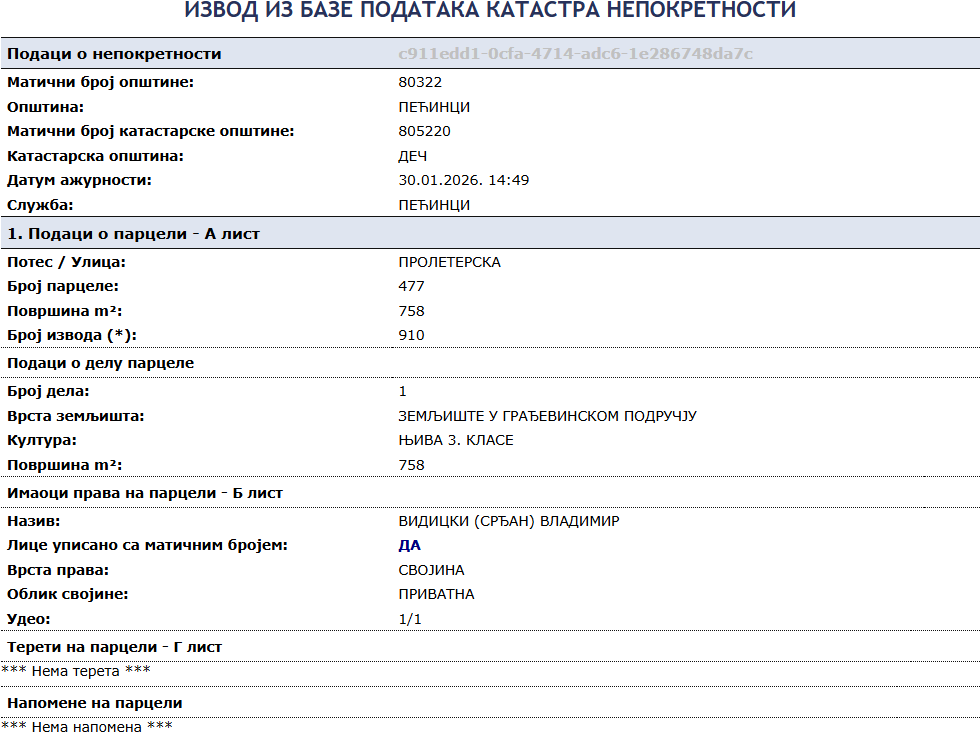980x738 pixels.
Task: Click the Напомене на парцели heading
Action: click(95, 703)
